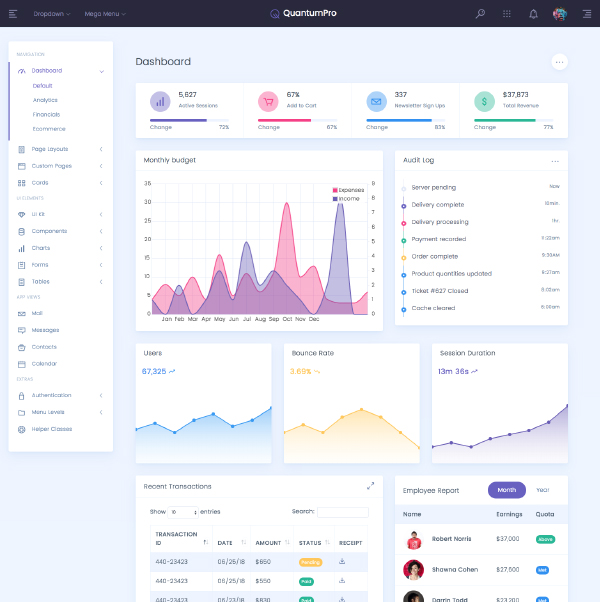Viewport: 600px width, 602px height.
Task: Toggle the sidebar hamburger menu icon
Action: coord(13,14)
